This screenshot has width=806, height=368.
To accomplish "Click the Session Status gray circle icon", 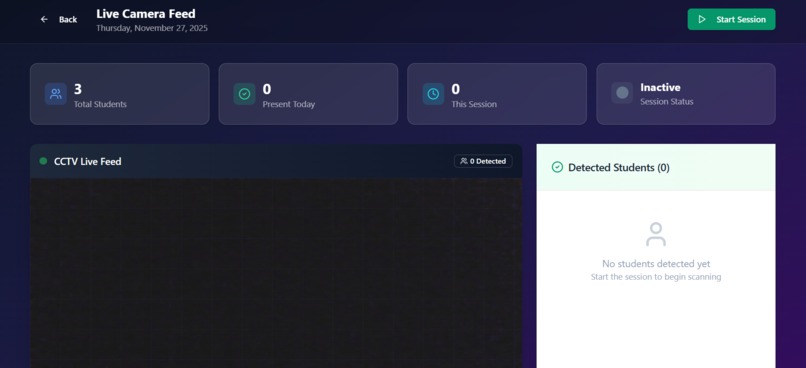I will pos(622,93).
